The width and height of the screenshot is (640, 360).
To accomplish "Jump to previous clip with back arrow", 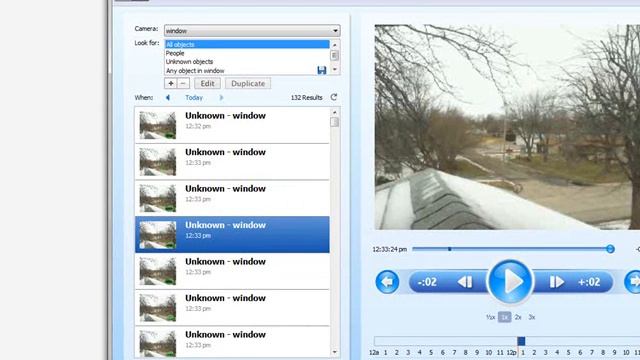I will [387, 282].
